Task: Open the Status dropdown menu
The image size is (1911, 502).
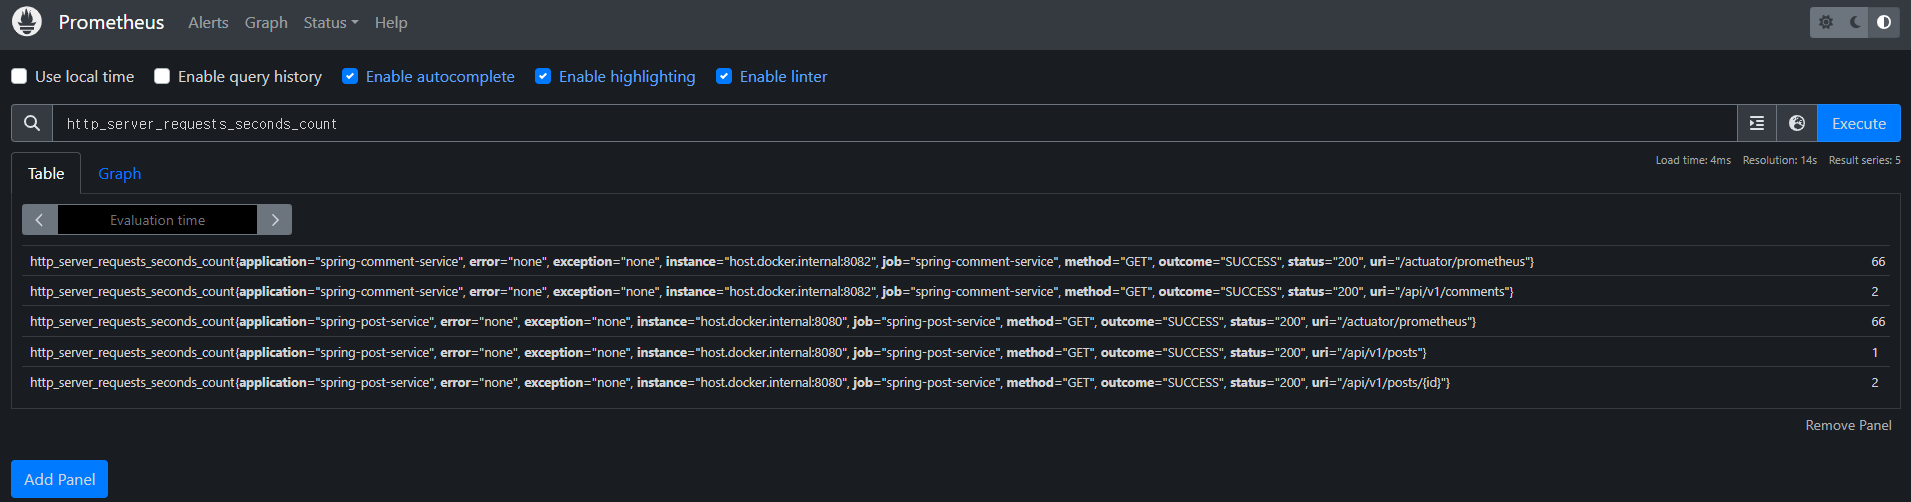Action: (331, 22)
